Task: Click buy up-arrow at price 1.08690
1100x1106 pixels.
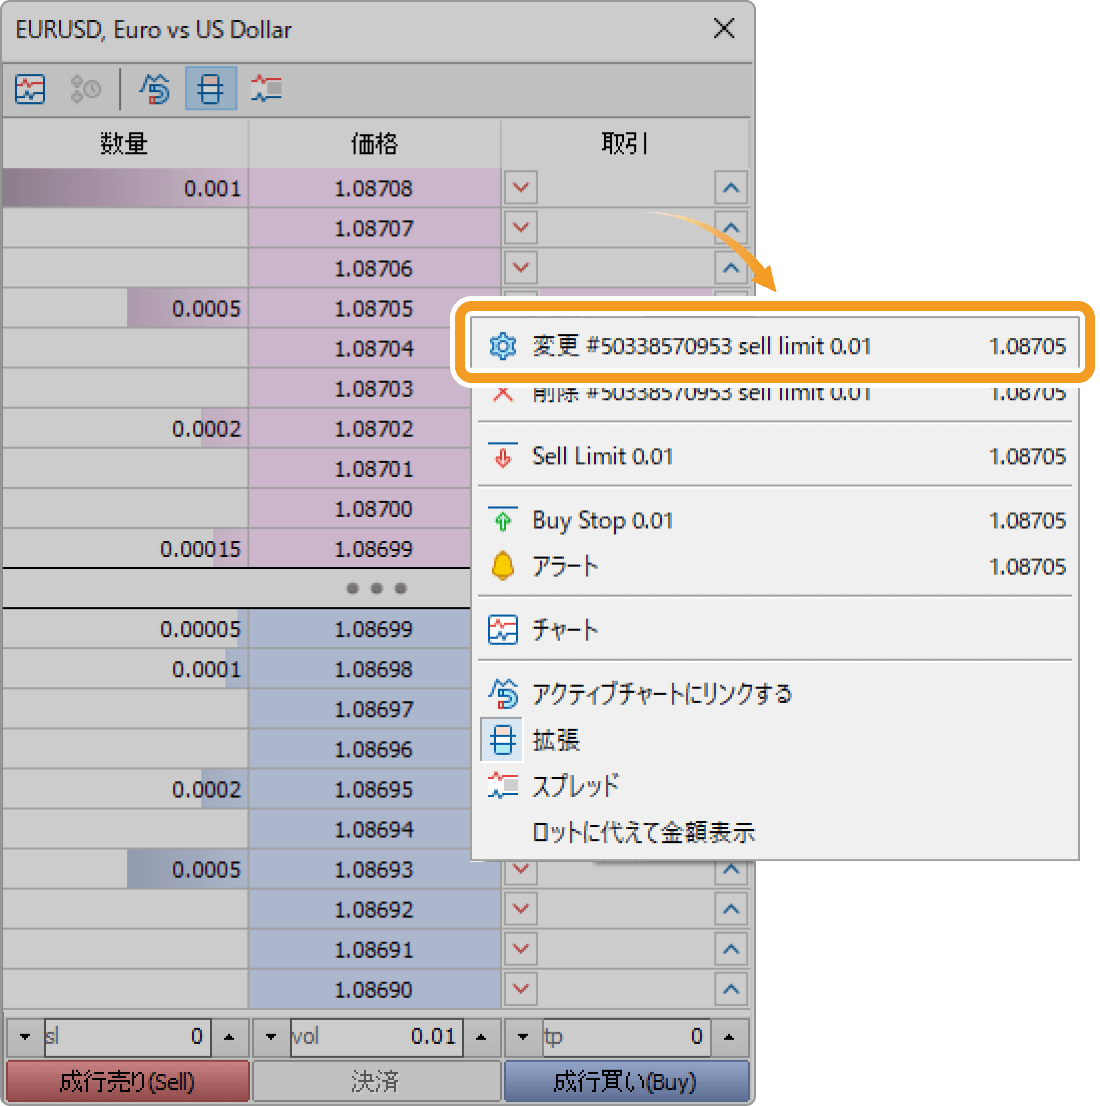Action: pyautogui.click(x=731, y=989)
